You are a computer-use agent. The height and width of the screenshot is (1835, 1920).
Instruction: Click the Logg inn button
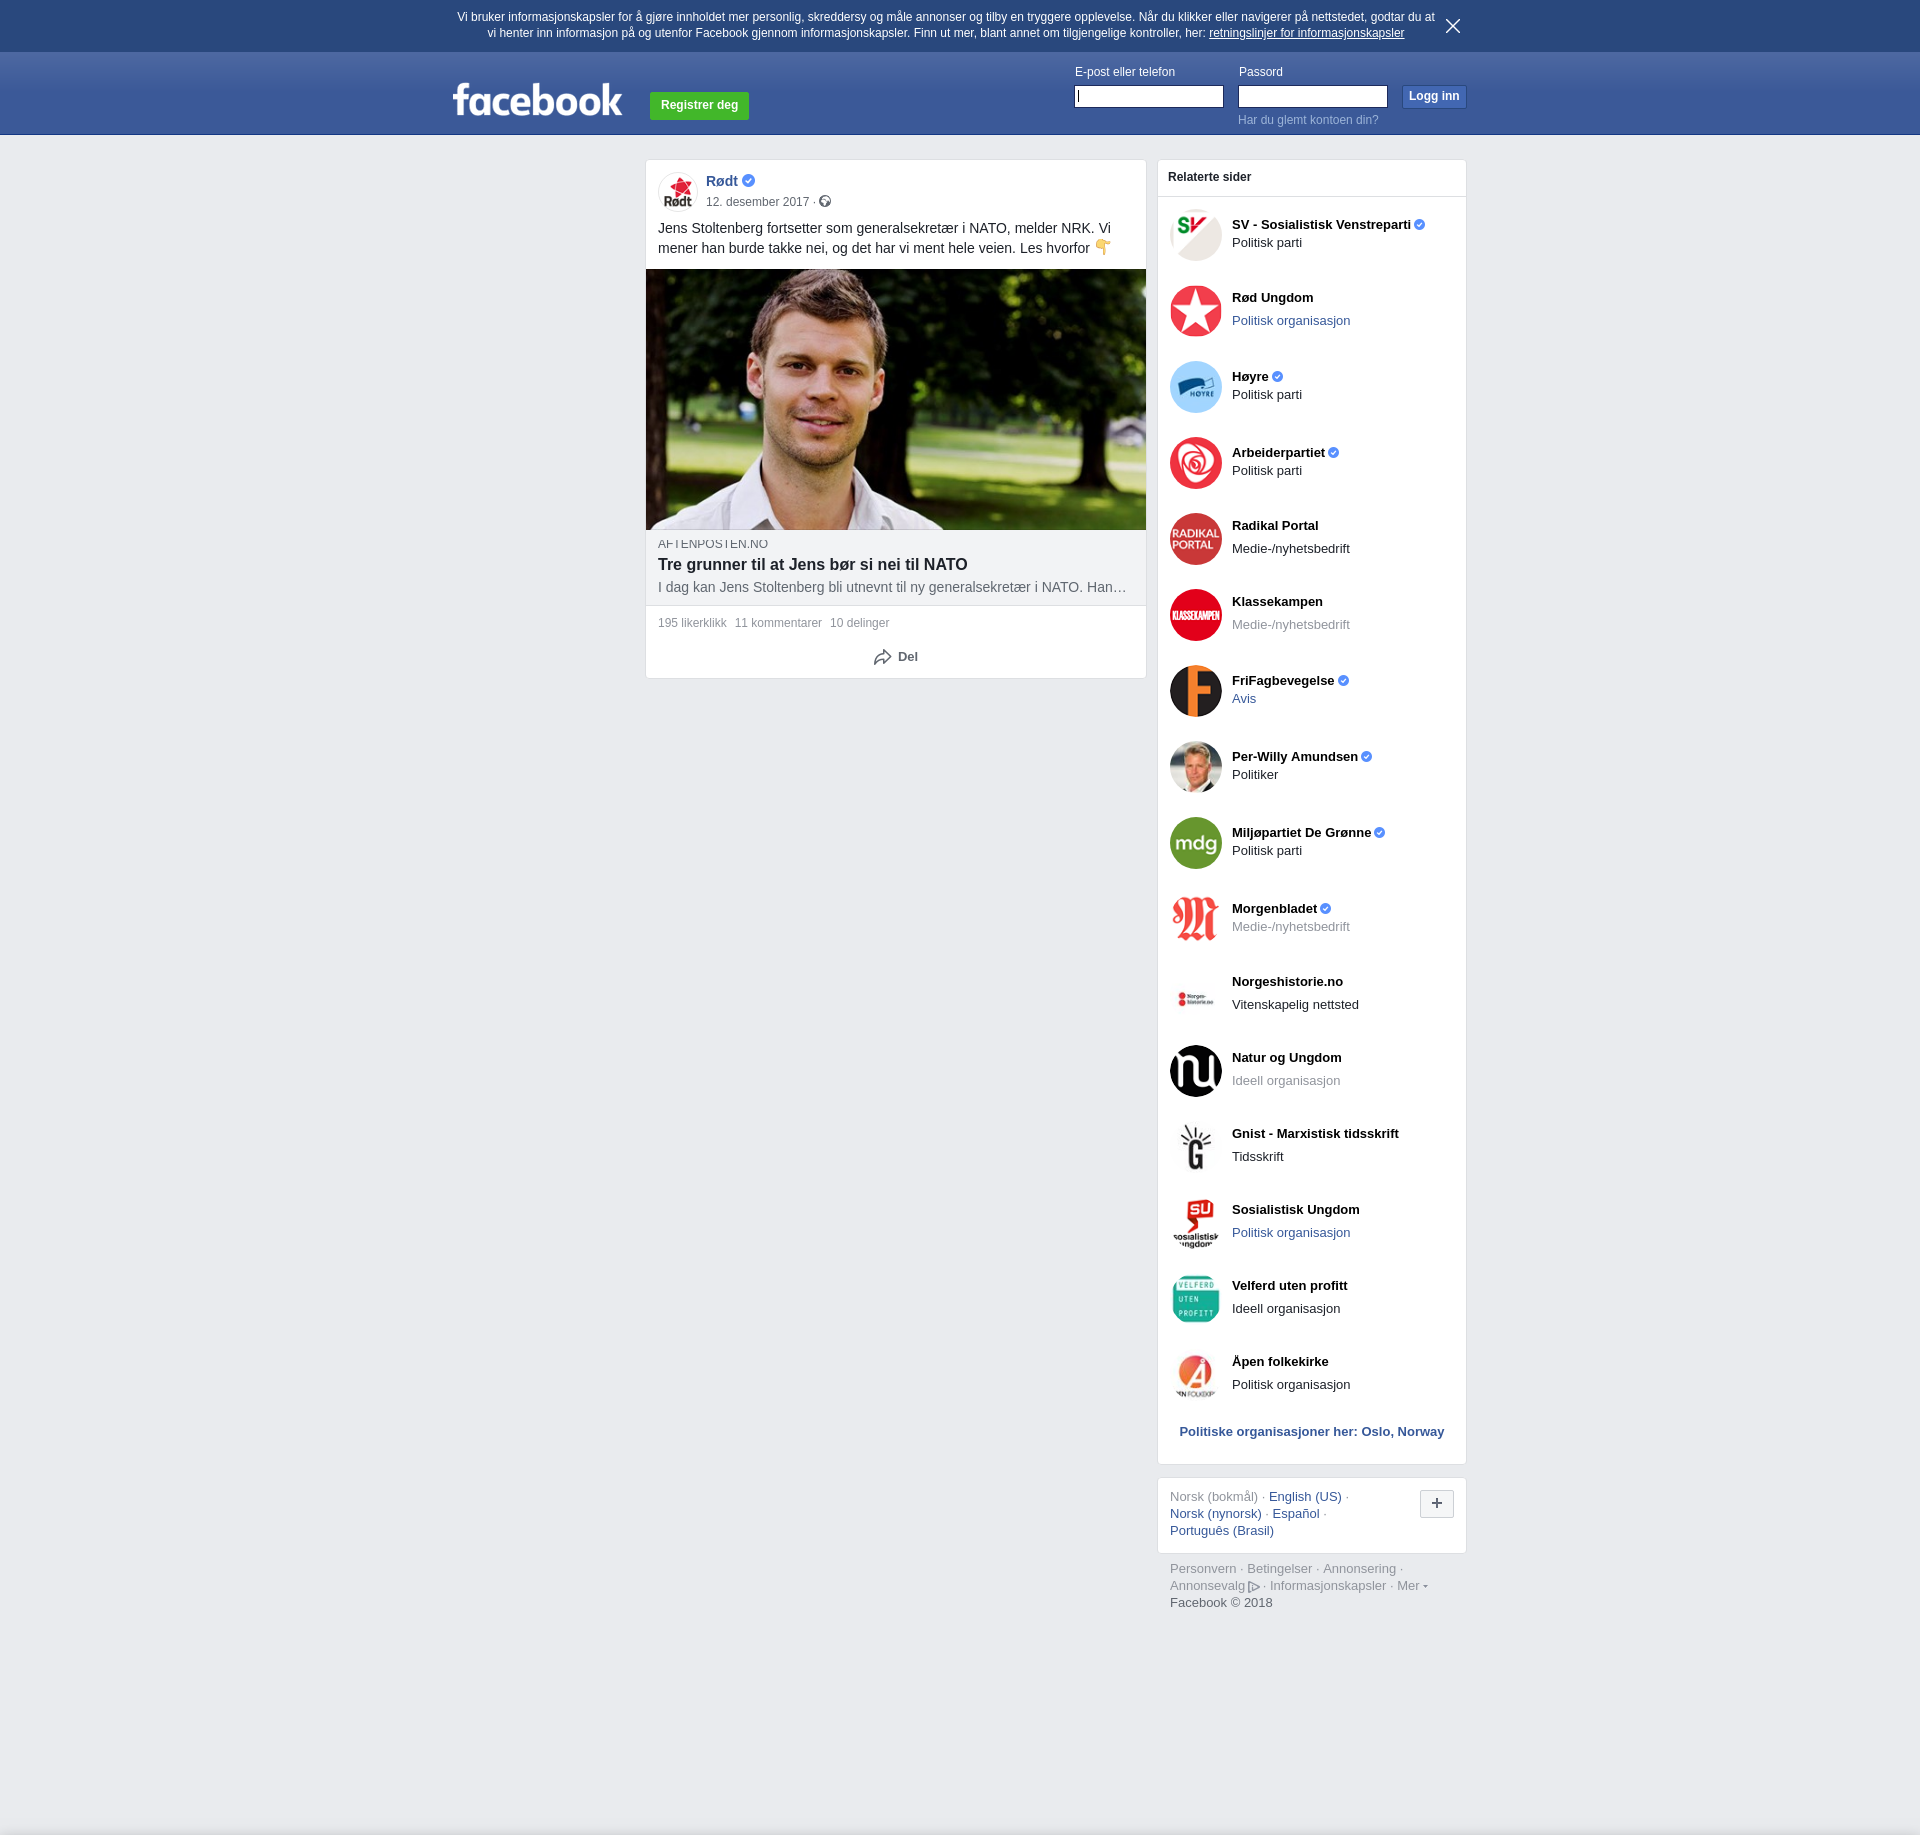pyautogui.click(x=1434, y=96)
